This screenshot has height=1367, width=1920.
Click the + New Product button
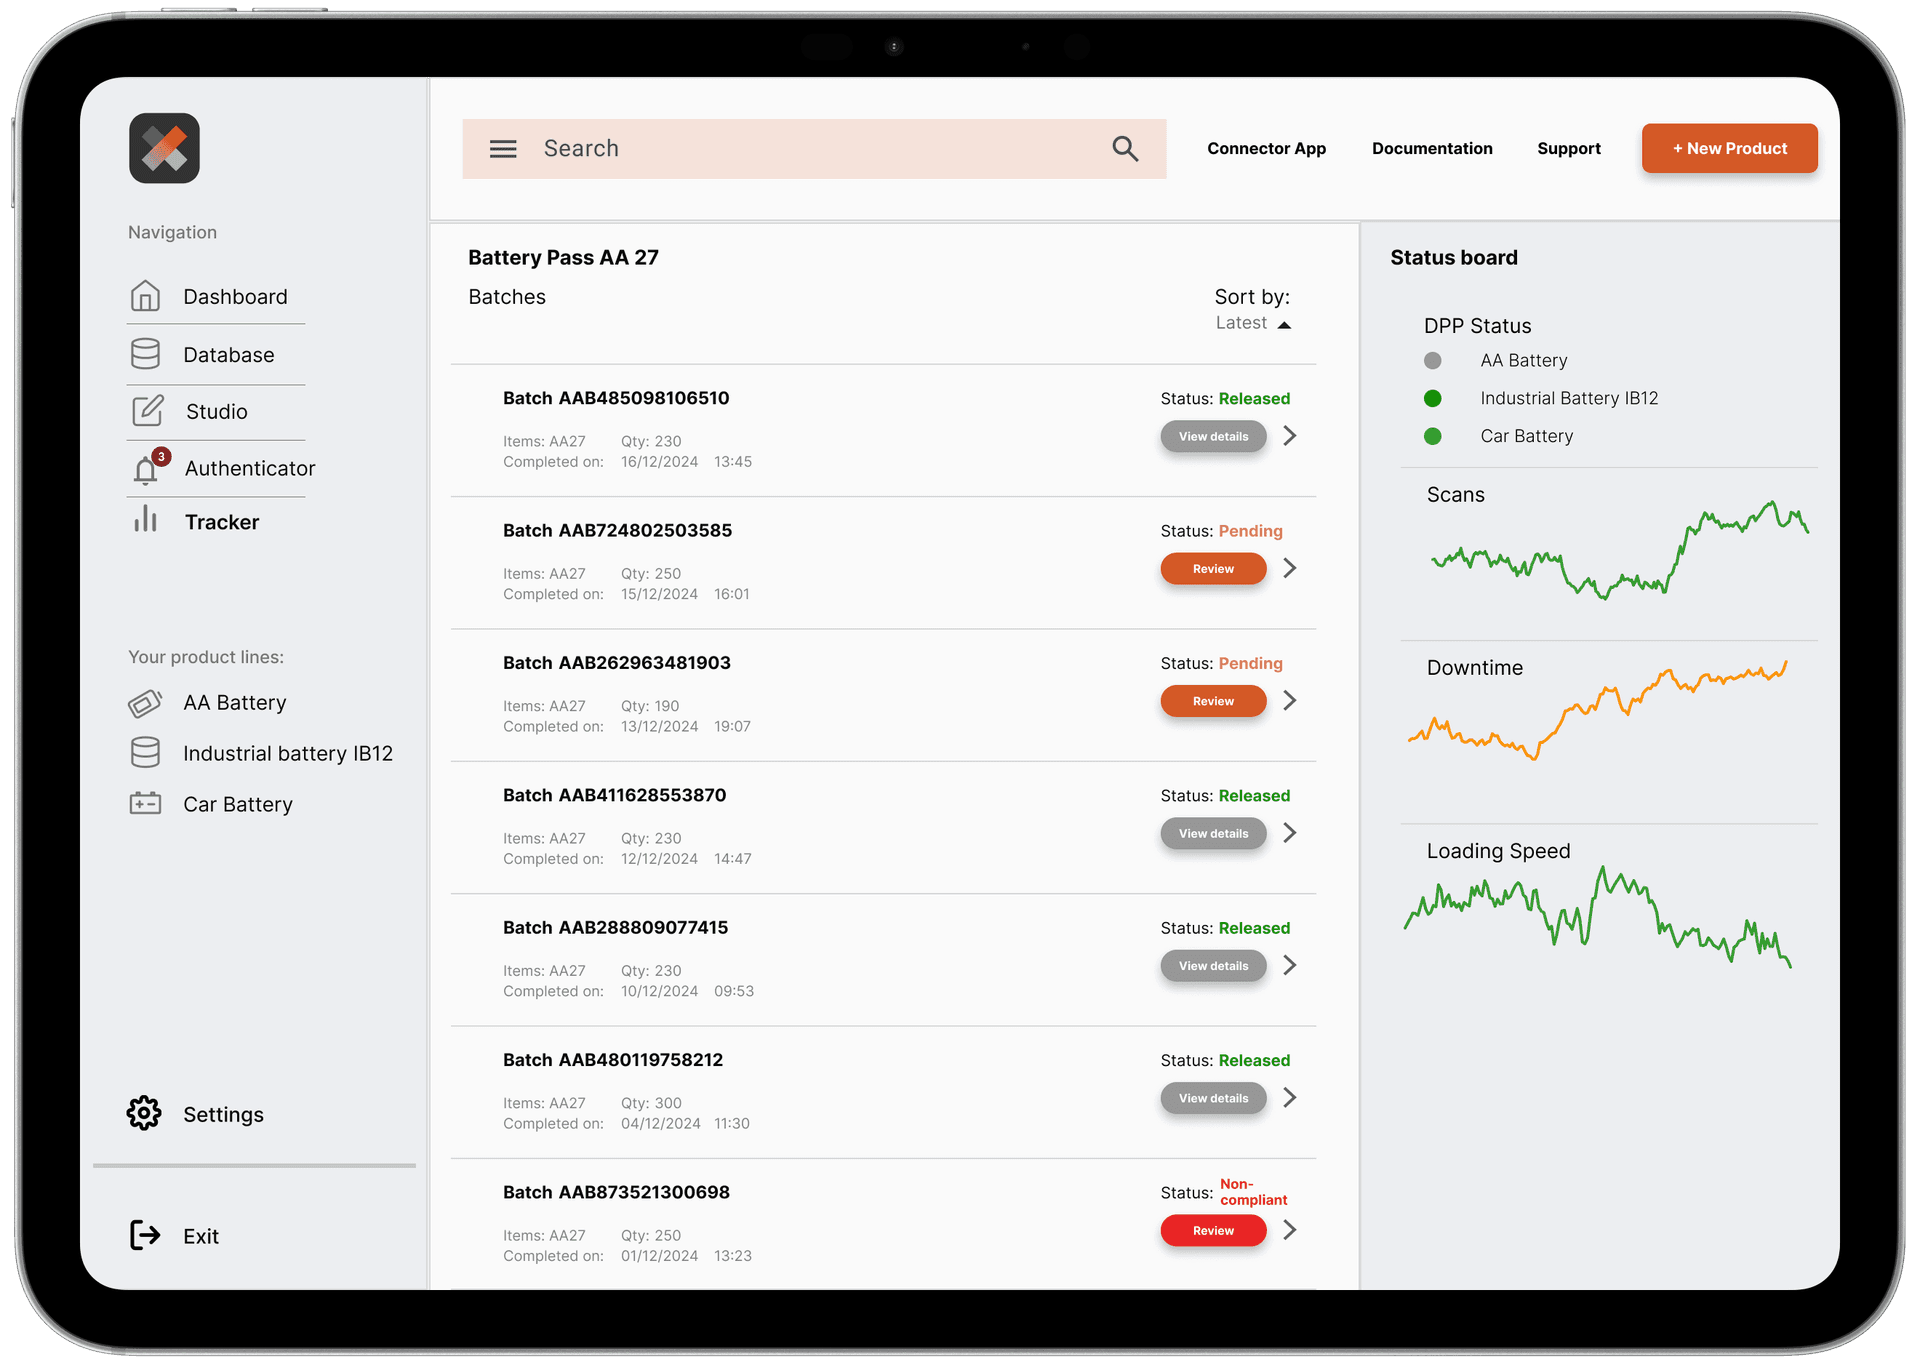coord(1729,148)
